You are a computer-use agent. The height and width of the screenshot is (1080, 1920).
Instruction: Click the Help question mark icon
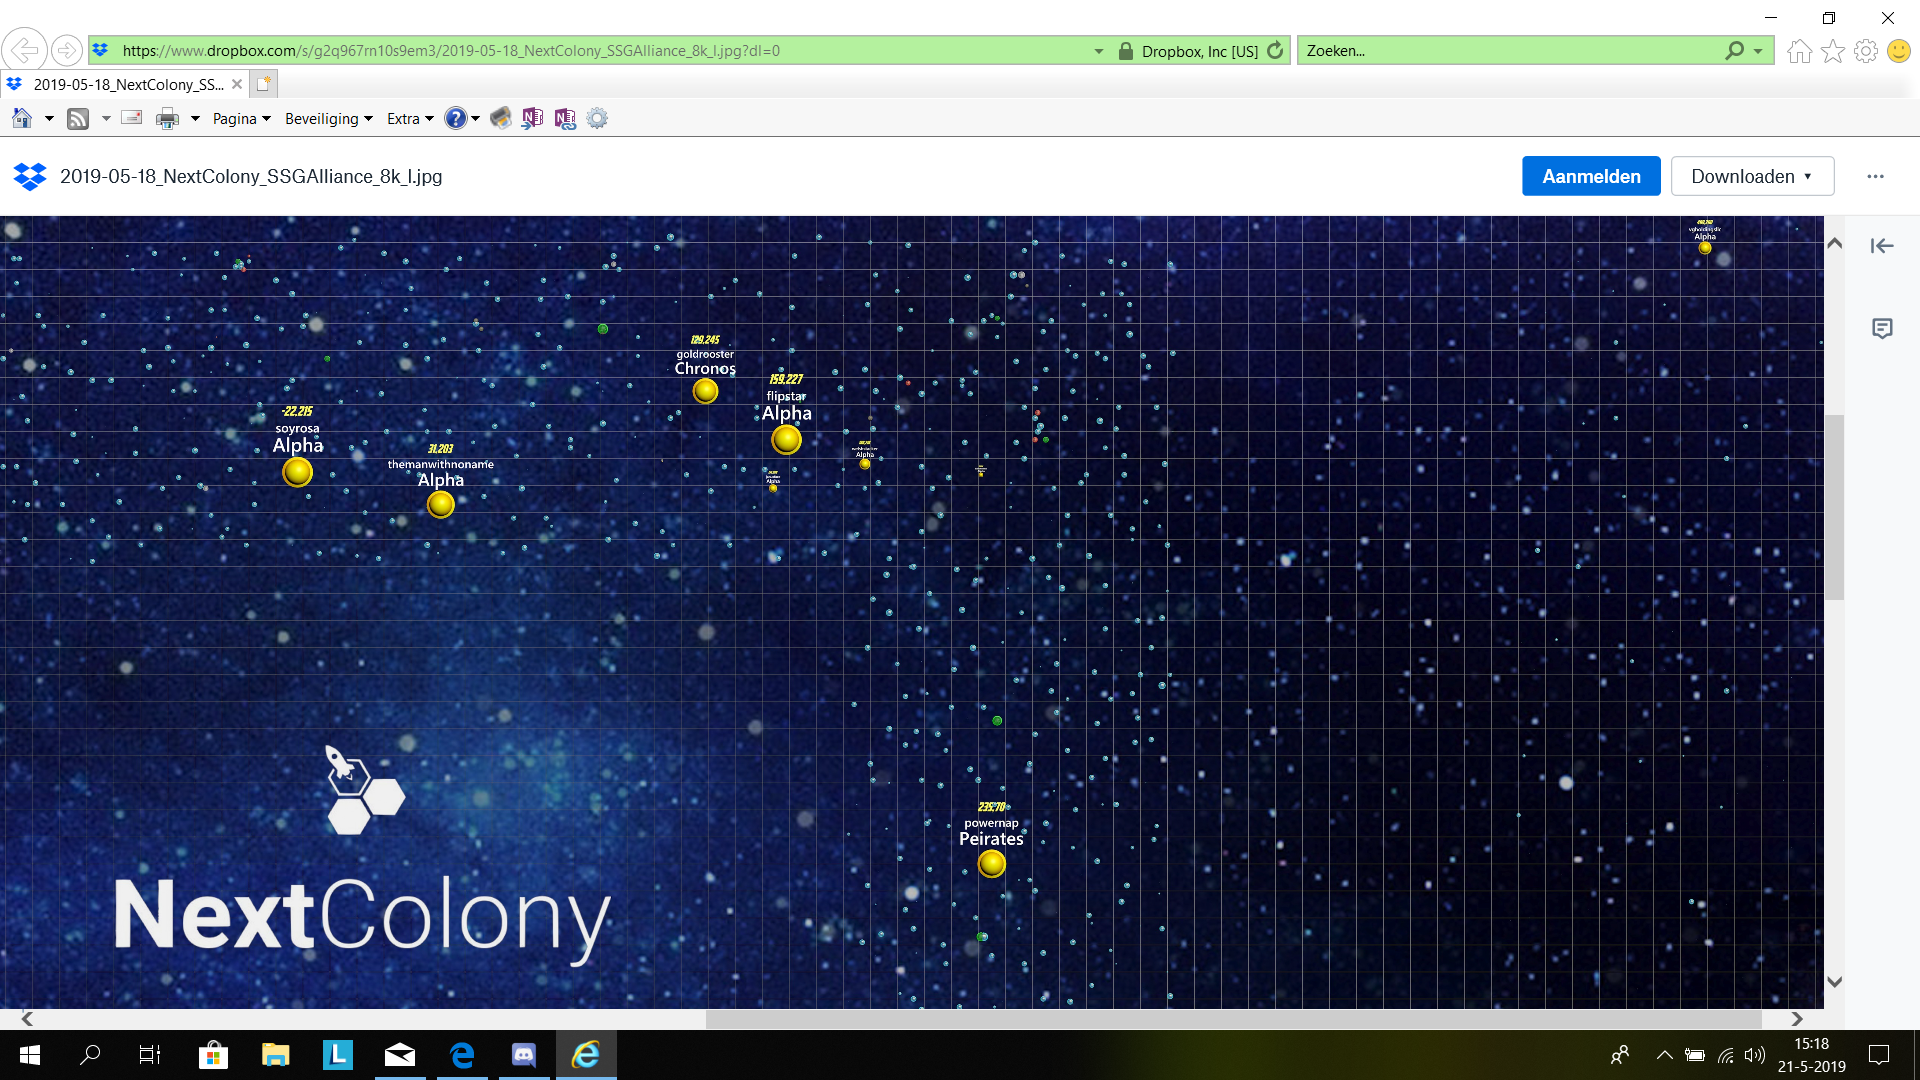click(x=455, y=118)
